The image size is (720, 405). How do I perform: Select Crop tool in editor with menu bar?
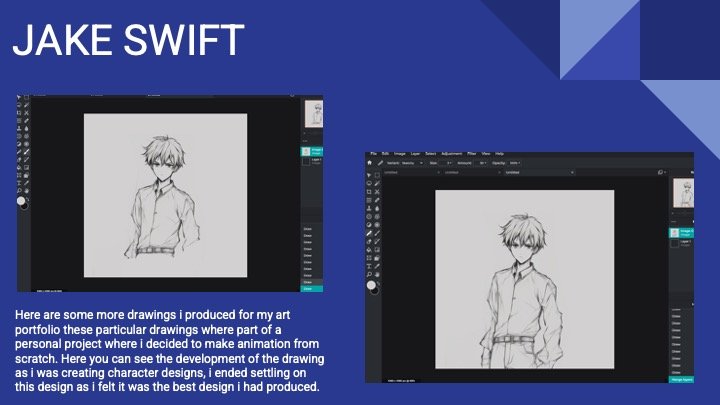[369, 192]
